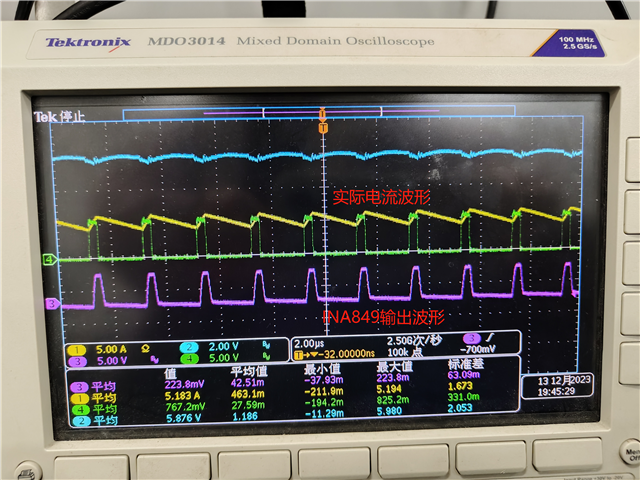Click the 2.00µs timebase readout
The height and width of the screenshot is (480, 640).
(309, 344)
